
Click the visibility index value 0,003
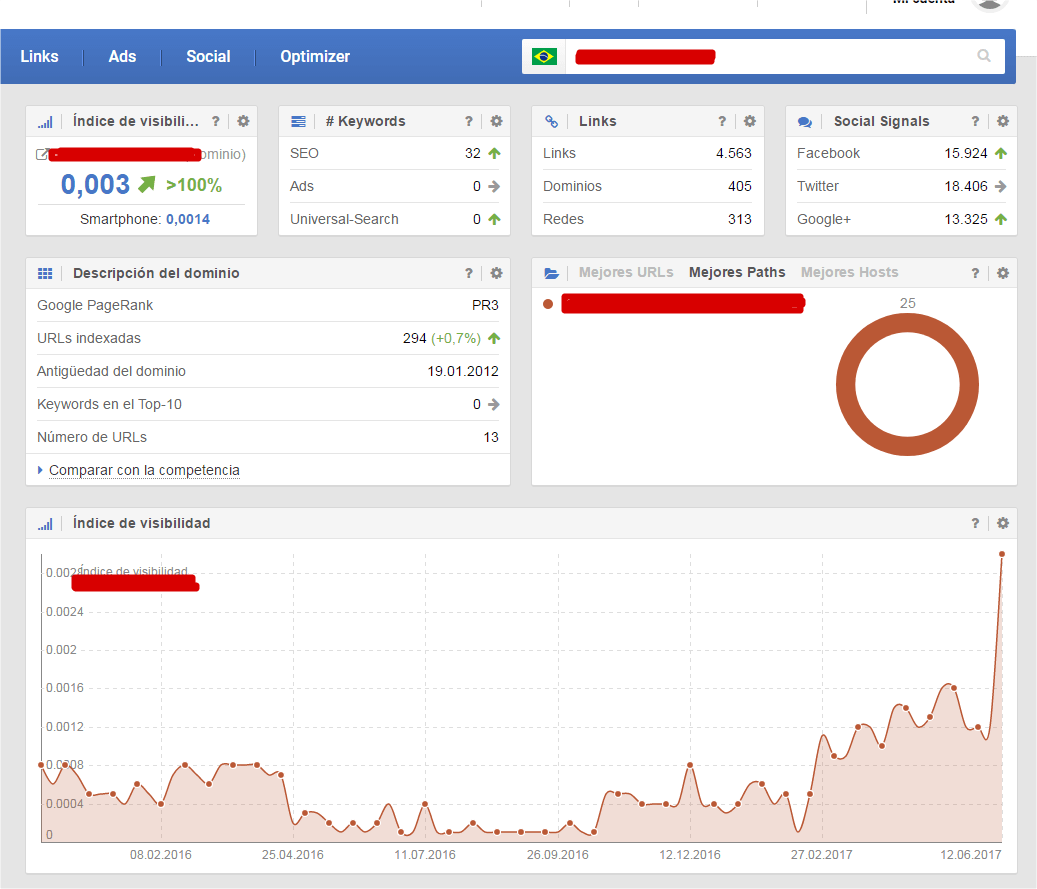(x=95, y=185)
